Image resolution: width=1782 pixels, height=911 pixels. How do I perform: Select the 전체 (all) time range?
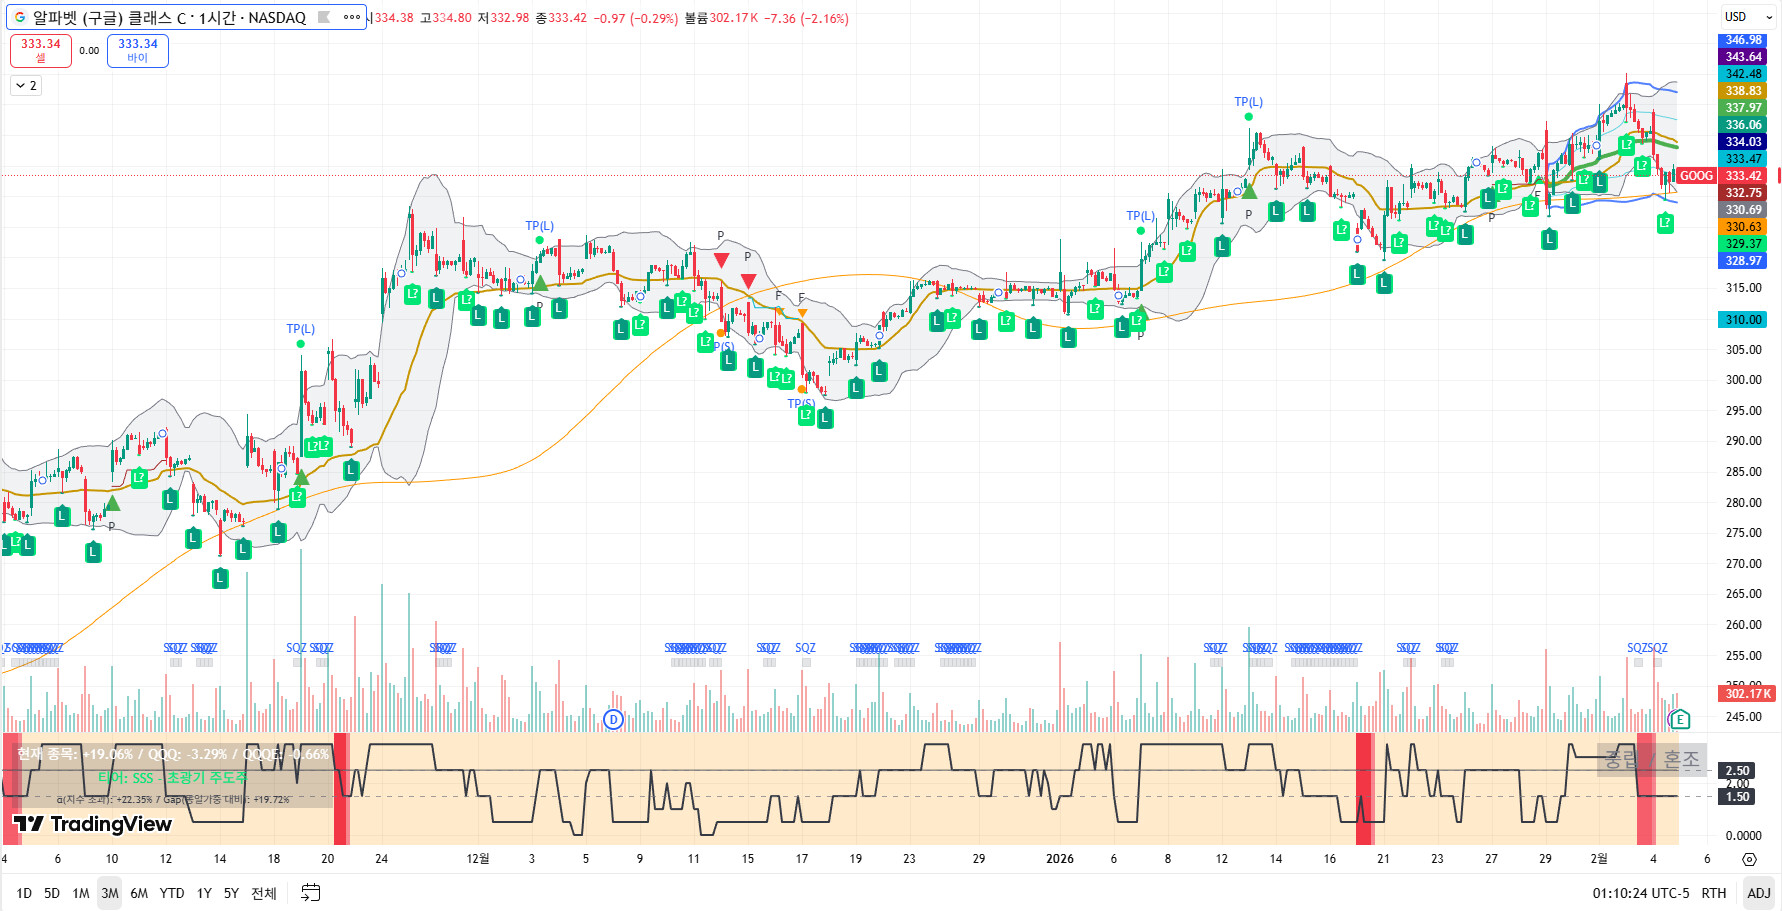click(264, 893)
